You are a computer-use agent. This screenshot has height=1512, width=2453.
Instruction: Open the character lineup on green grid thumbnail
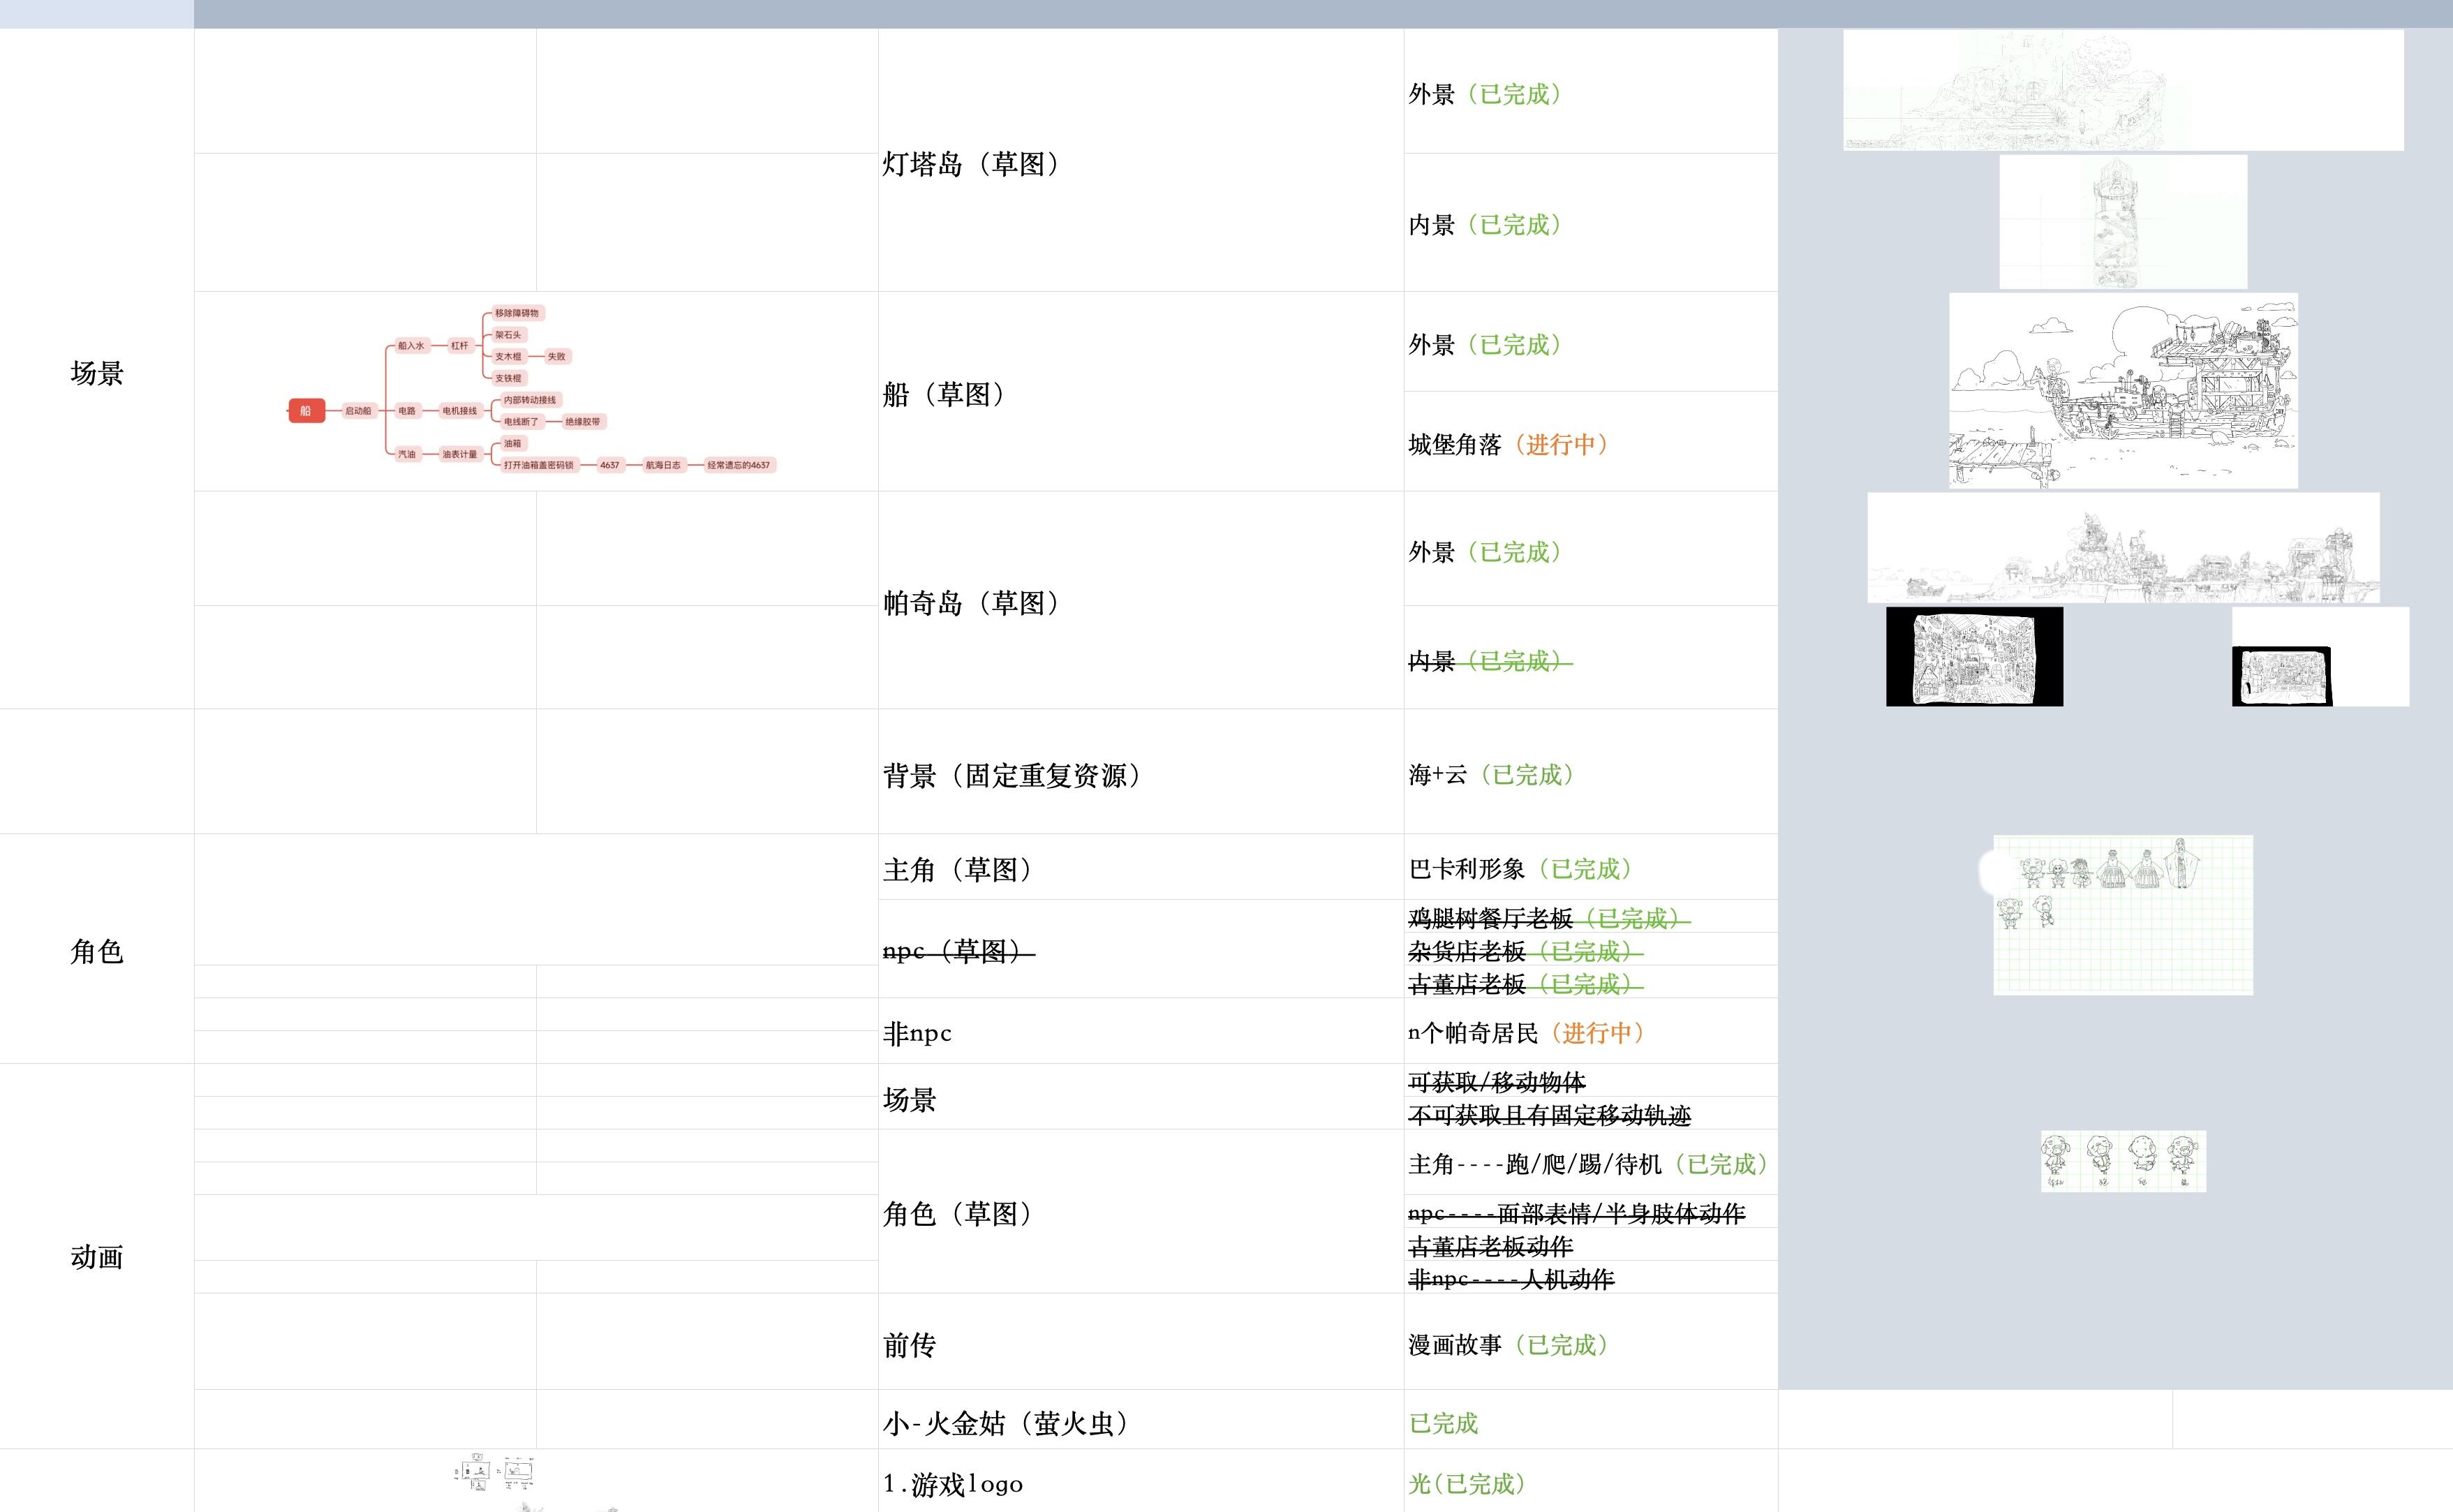(2123, 915)
